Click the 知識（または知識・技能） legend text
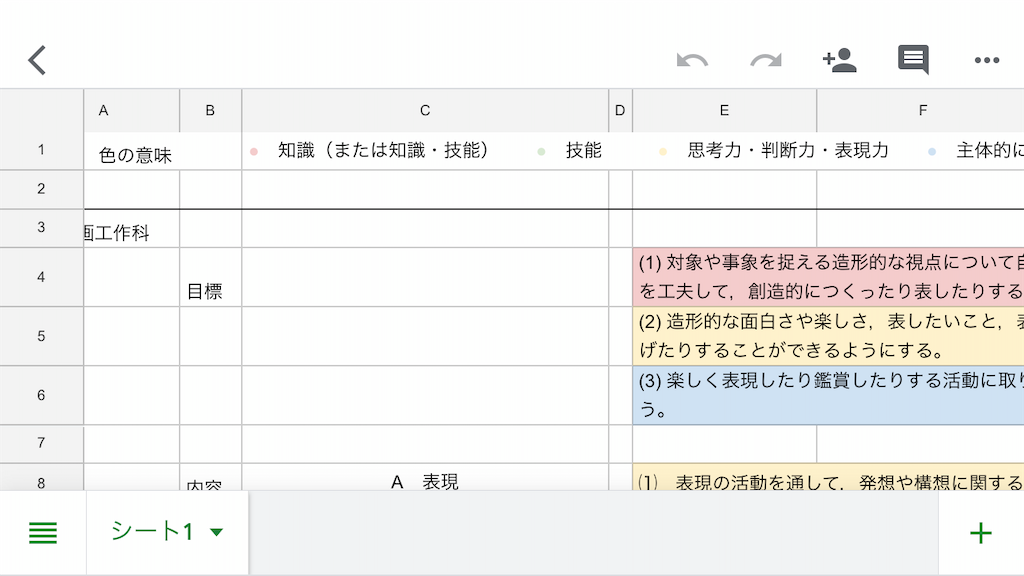 click(383, 150)
